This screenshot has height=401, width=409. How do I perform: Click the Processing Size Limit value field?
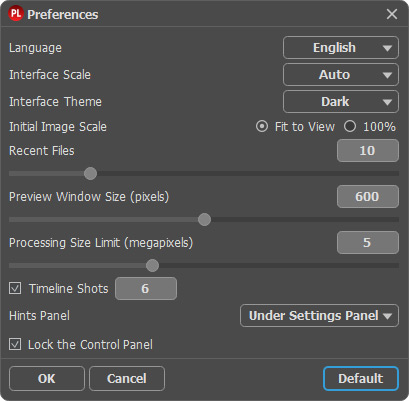click(x=368, y=243)
